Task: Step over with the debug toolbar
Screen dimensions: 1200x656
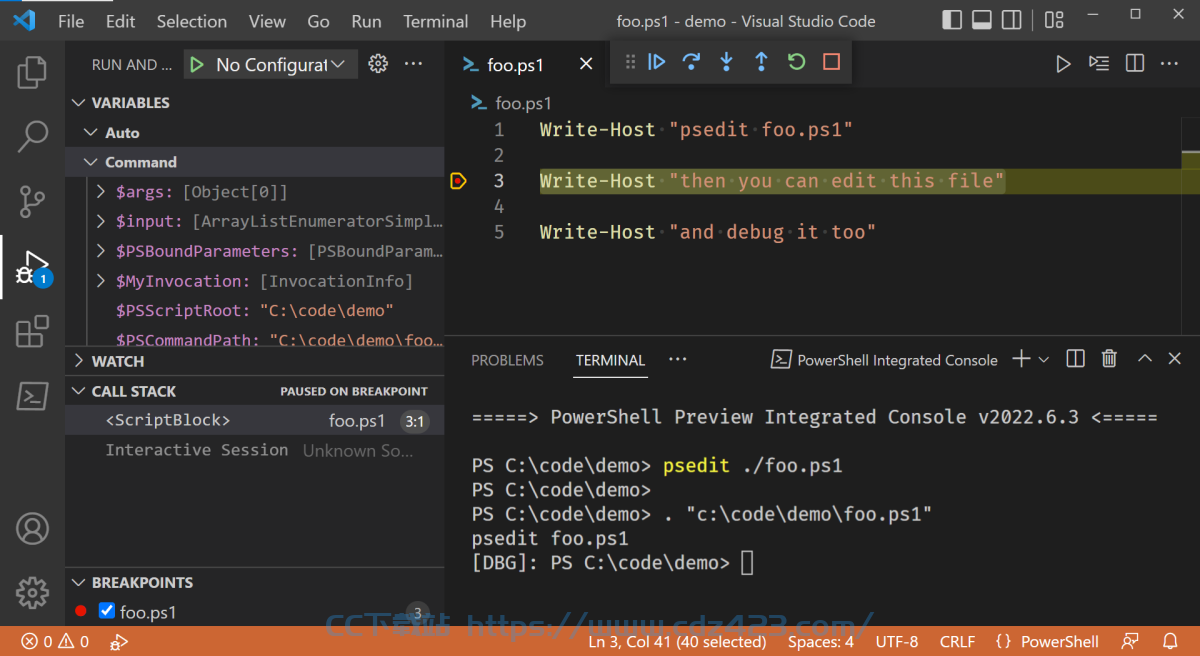Action: click(x=691, y=62)
